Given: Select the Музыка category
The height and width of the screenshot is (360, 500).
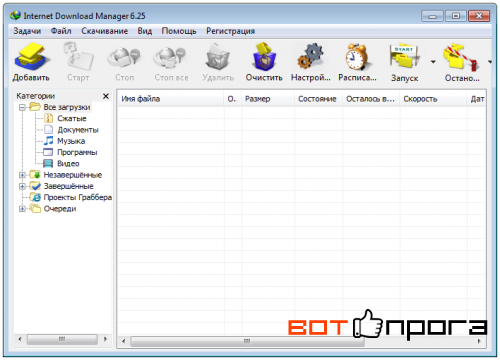Looking at the screenshot, I should [x=71, y=141].
